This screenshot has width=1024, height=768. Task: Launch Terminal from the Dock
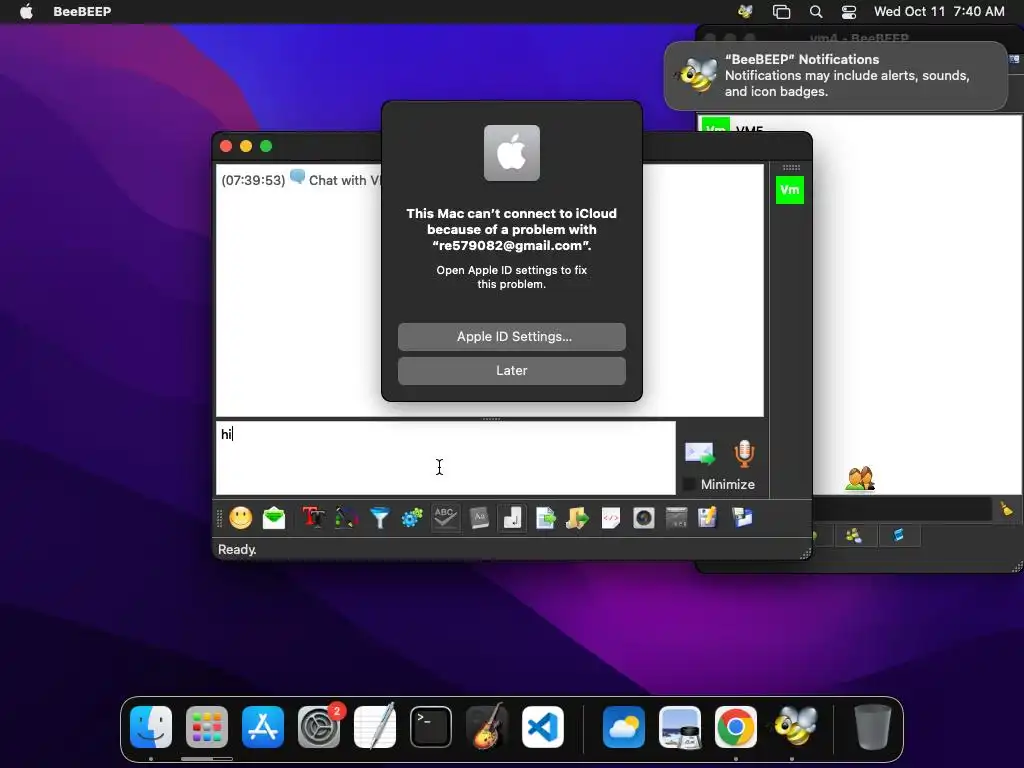pyautogui.click(x=431, y=727)
